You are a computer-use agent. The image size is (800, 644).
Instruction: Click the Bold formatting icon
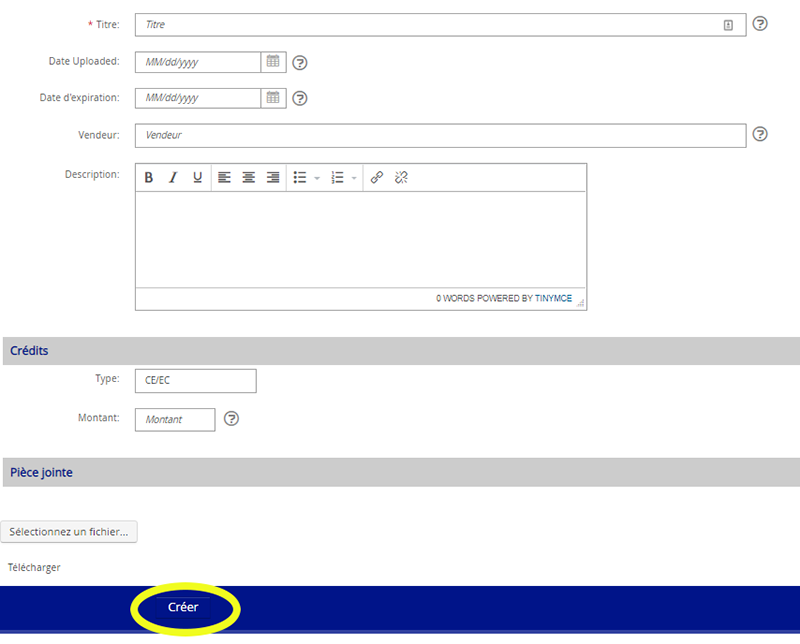pos(148,177)
